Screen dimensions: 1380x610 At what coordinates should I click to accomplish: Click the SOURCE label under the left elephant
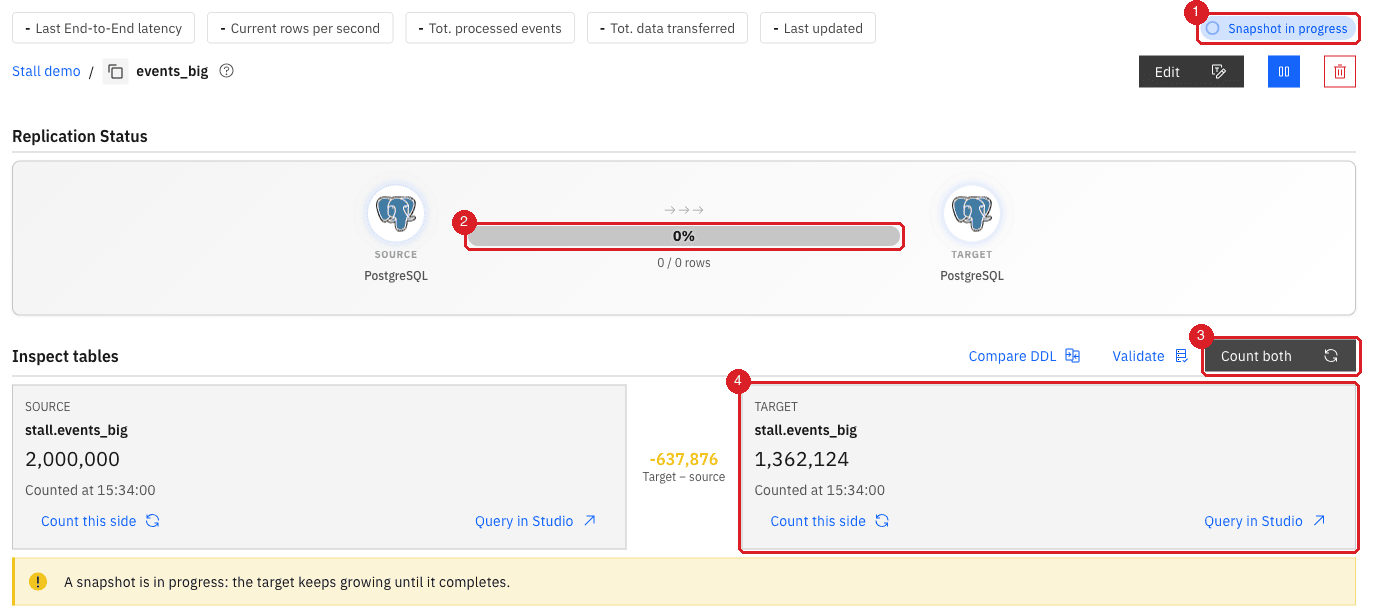[x=396, y=255]
